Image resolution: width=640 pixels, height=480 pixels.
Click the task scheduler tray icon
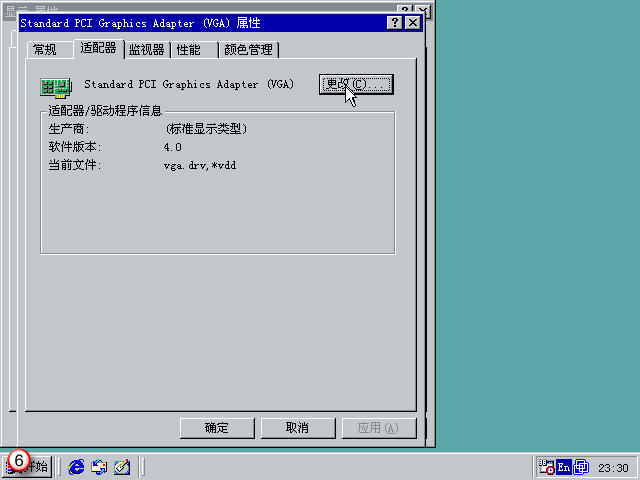(546, 467)
